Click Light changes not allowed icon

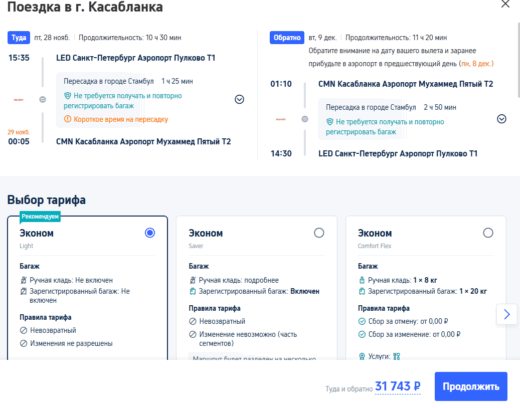click(23, 343)
